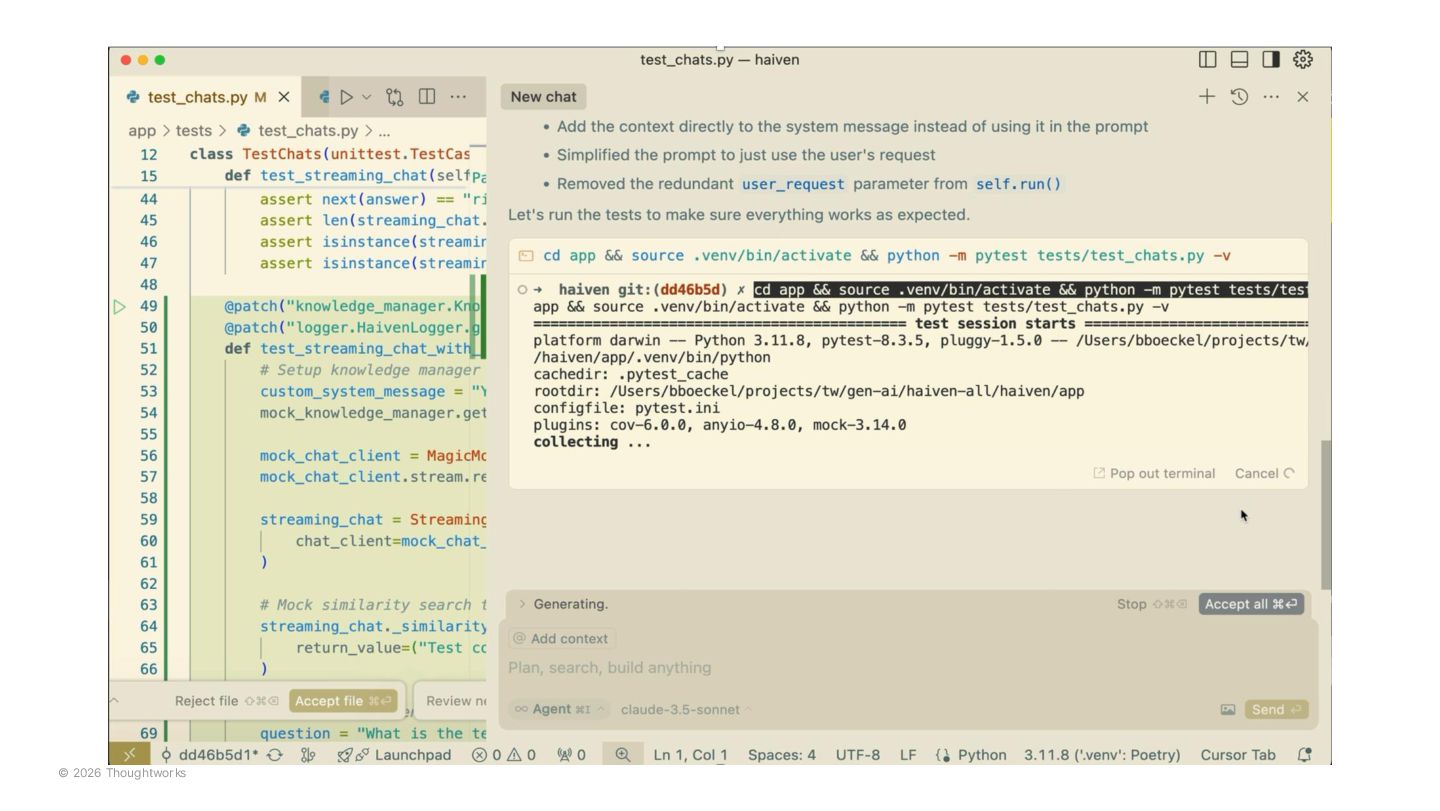
Task: Click Pop out terminal link
Action: 1154,474
